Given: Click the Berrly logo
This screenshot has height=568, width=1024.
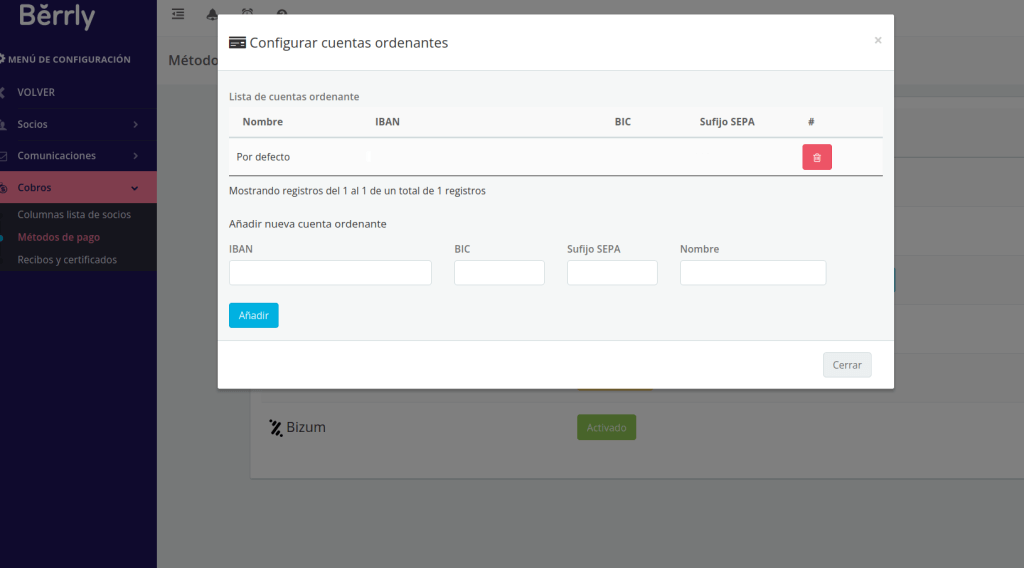Looking at the screenshot, I should (x=57, y=16).
